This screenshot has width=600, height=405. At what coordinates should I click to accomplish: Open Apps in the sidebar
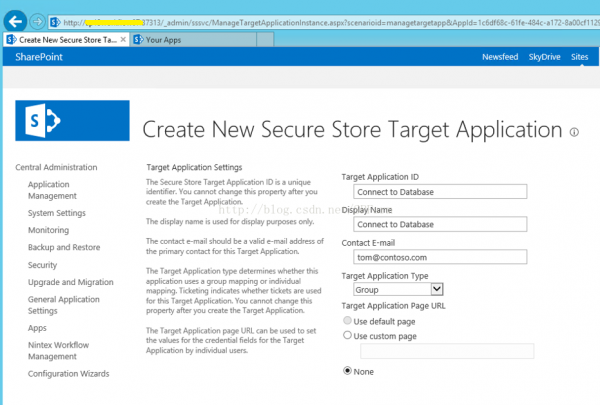tap(37, 328)
